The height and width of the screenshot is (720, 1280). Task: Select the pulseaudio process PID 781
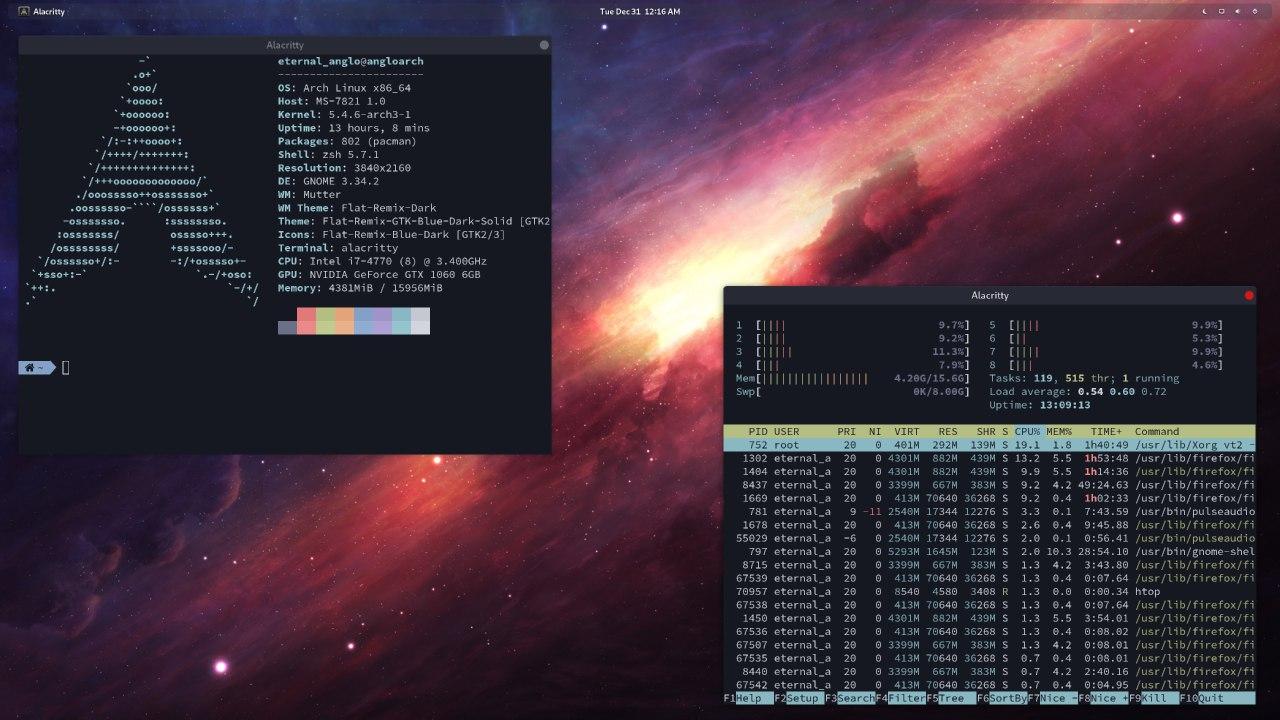[989, 511]
